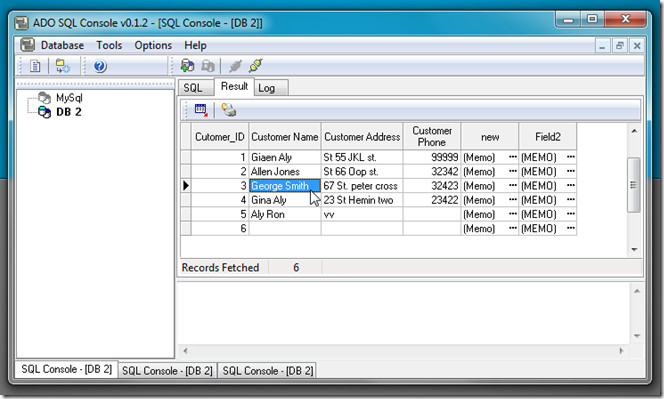Click the phone cell 99999

tap(432, 157)
